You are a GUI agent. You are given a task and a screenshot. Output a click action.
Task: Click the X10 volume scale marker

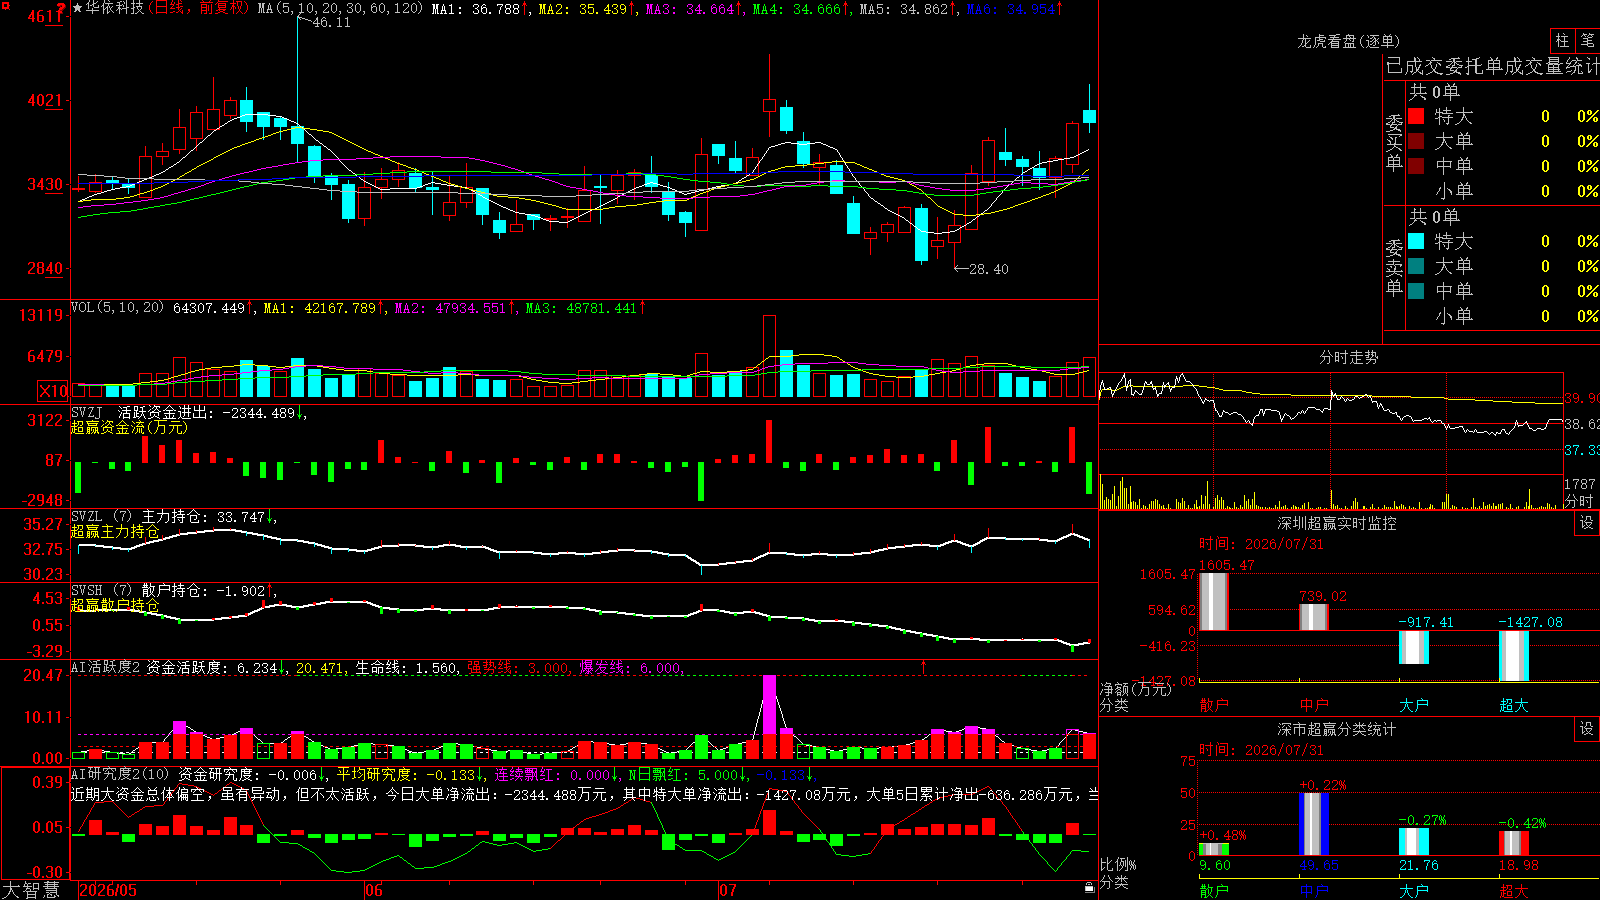tap(53, 391)
